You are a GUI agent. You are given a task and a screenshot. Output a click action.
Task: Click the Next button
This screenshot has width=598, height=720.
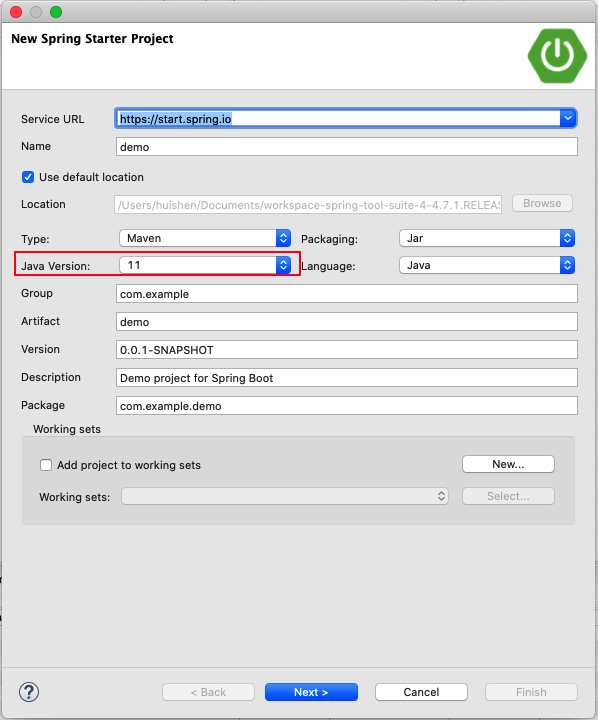tap(311, 692)
